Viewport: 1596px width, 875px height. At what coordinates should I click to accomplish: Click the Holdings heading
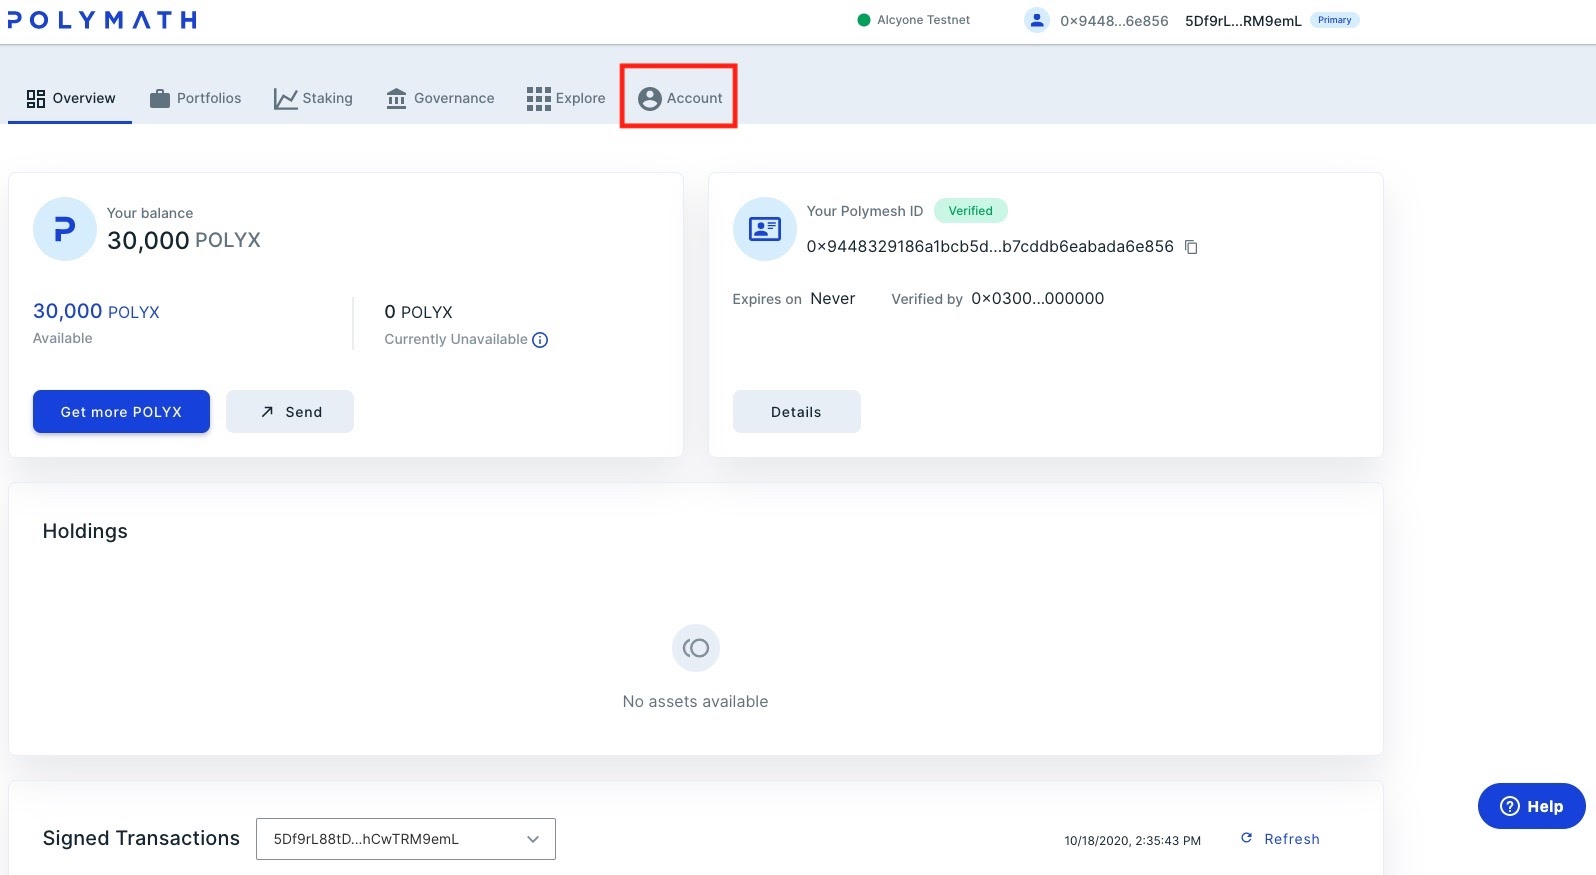(x=85, y=531)
